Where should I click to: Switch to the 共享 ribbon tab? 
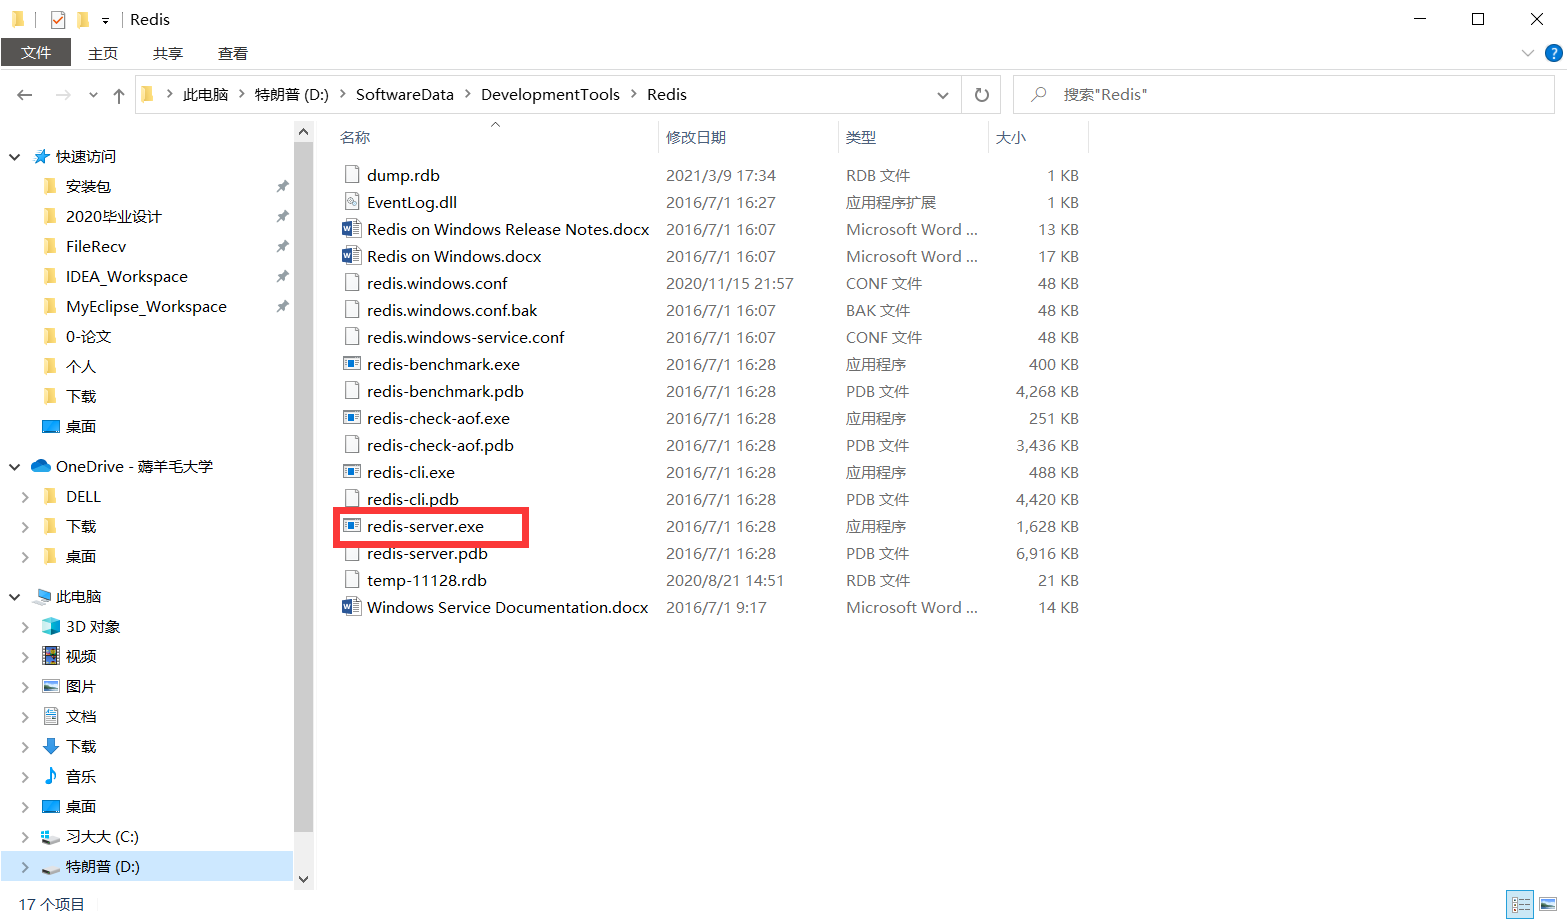(x=168, y=53)
